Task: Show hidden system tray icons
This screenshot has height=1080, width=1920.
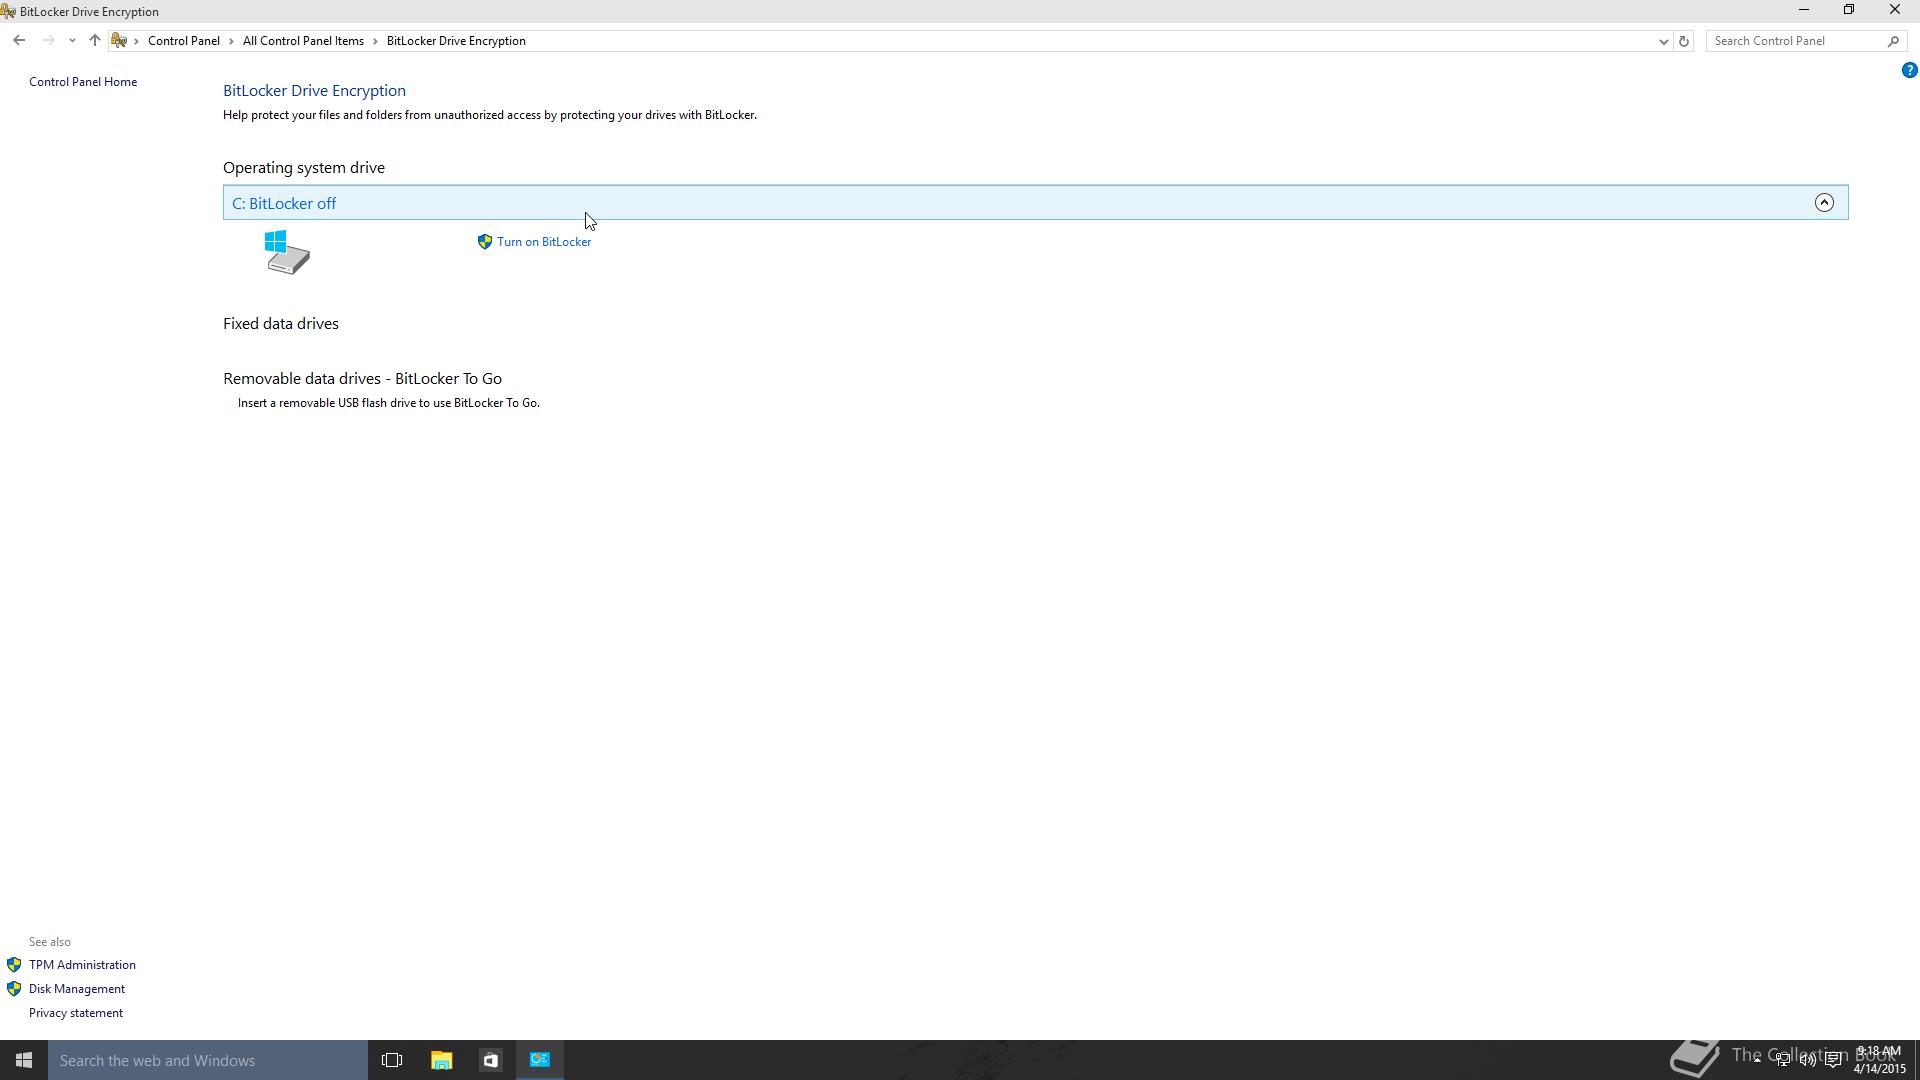Action: 1757,1059
